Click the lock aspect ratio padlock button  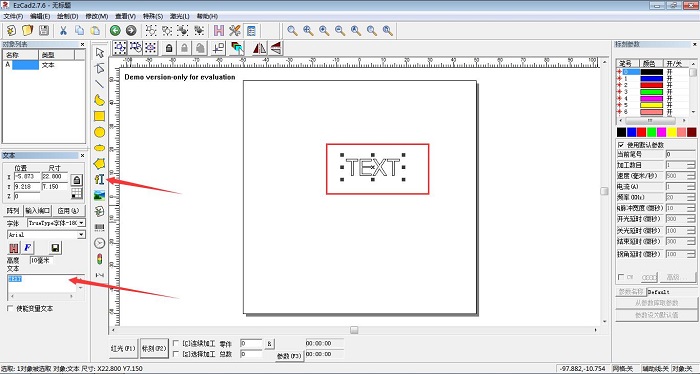tap(77, 180)
